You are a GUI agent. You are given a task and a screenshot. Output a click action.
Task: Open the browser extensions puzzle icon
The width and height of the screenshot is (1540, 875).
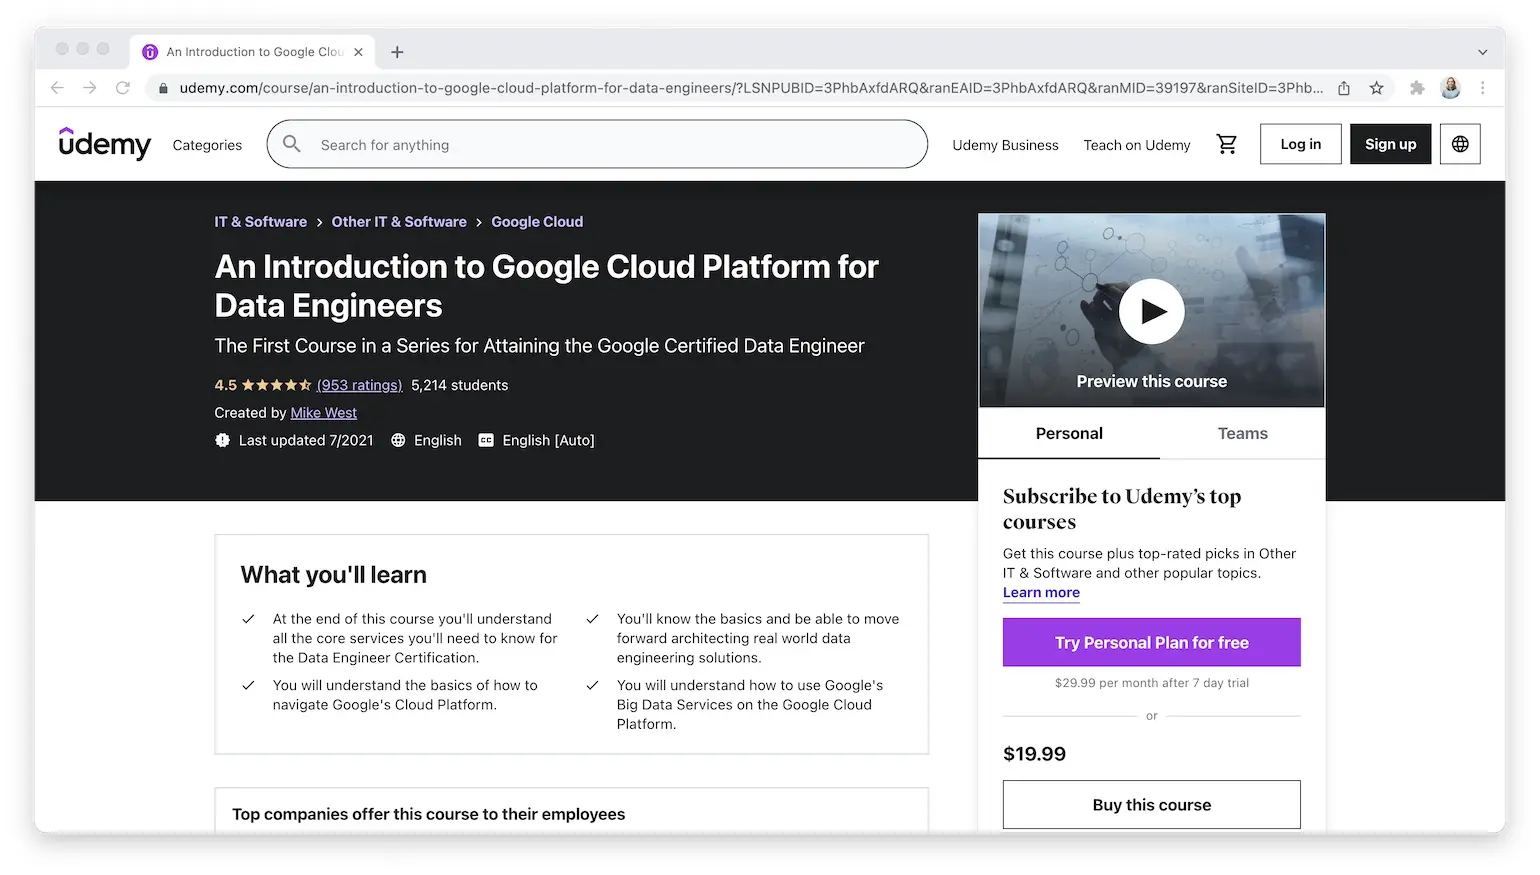click(1417, 87)
